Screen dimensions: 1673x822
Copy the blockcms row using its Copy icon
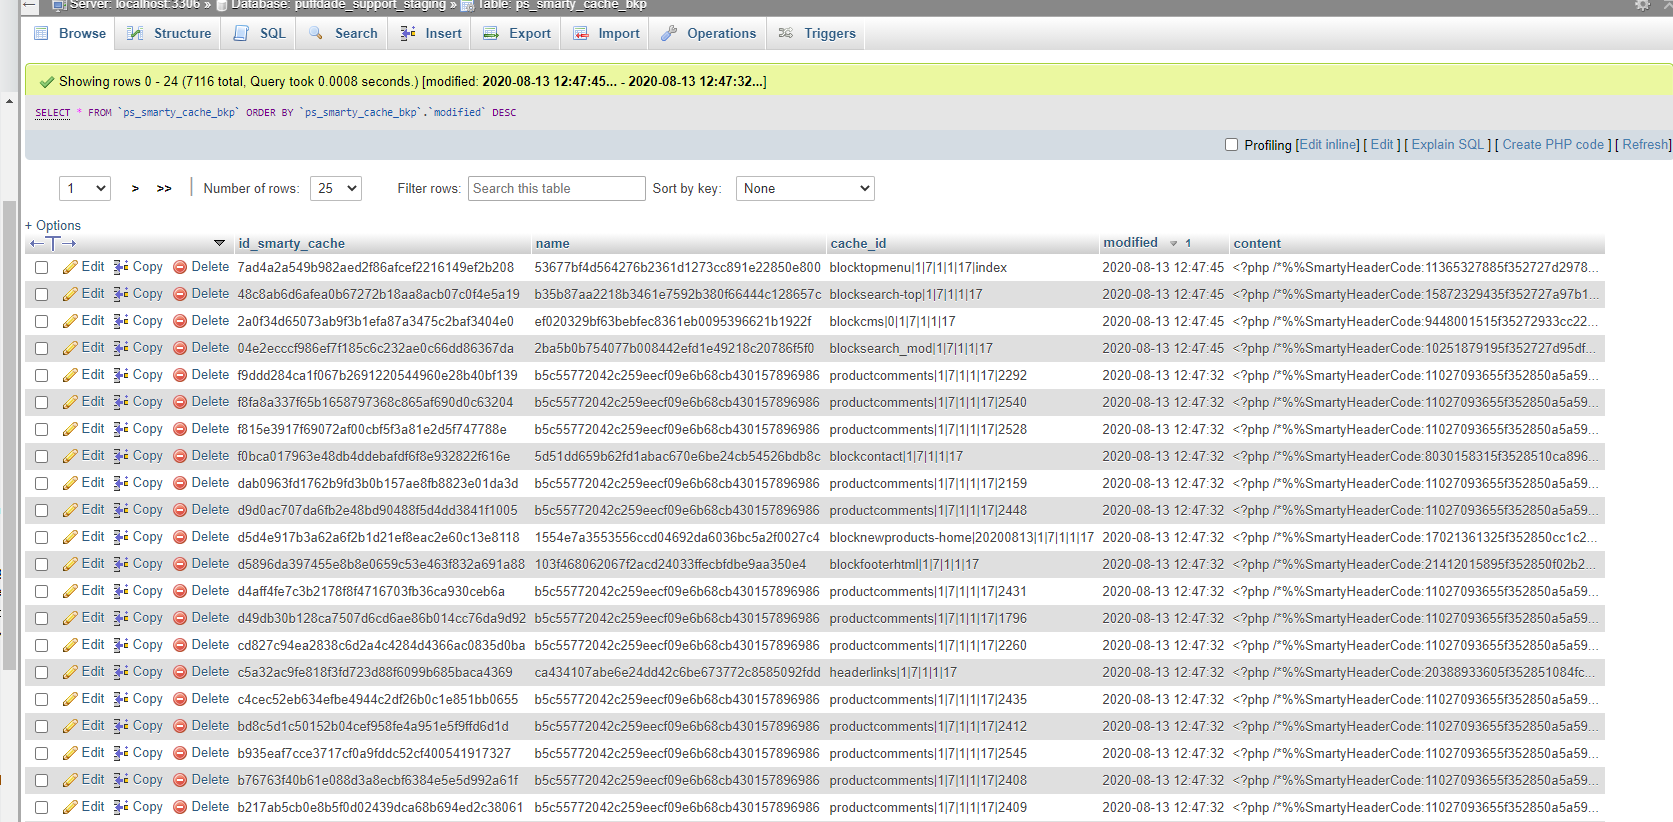pos(121,321)
